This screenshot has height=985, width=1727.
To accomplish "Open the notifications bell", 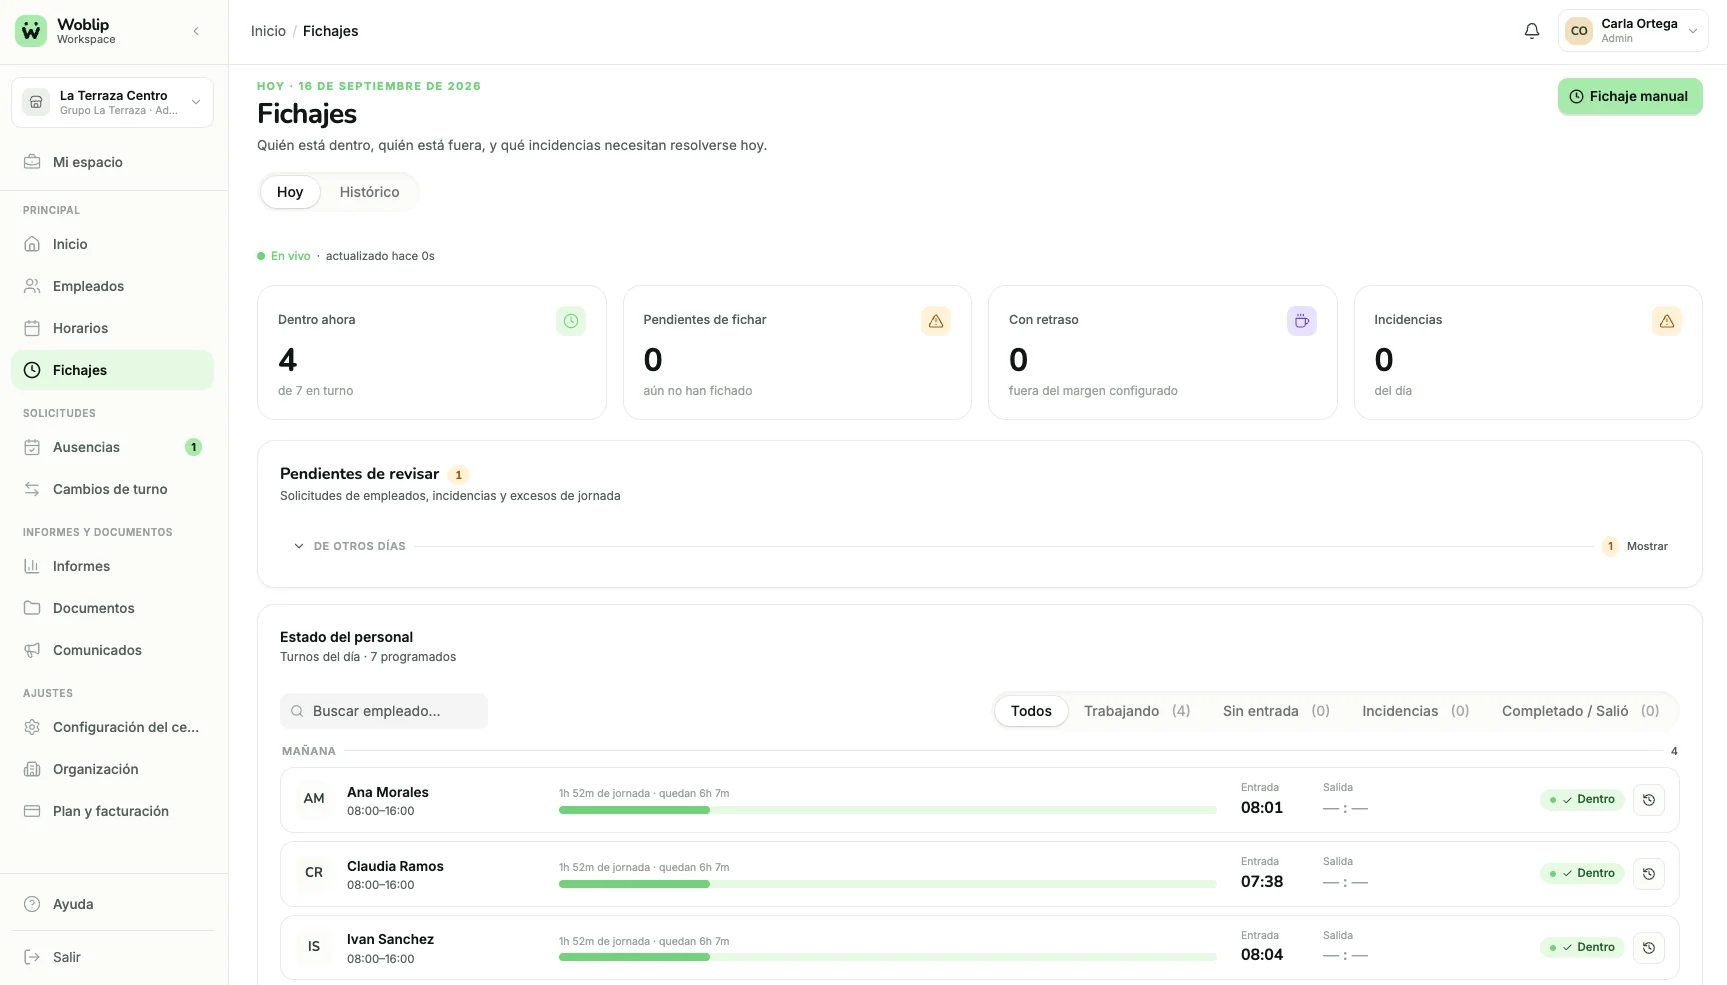I will click(1531, 31).
